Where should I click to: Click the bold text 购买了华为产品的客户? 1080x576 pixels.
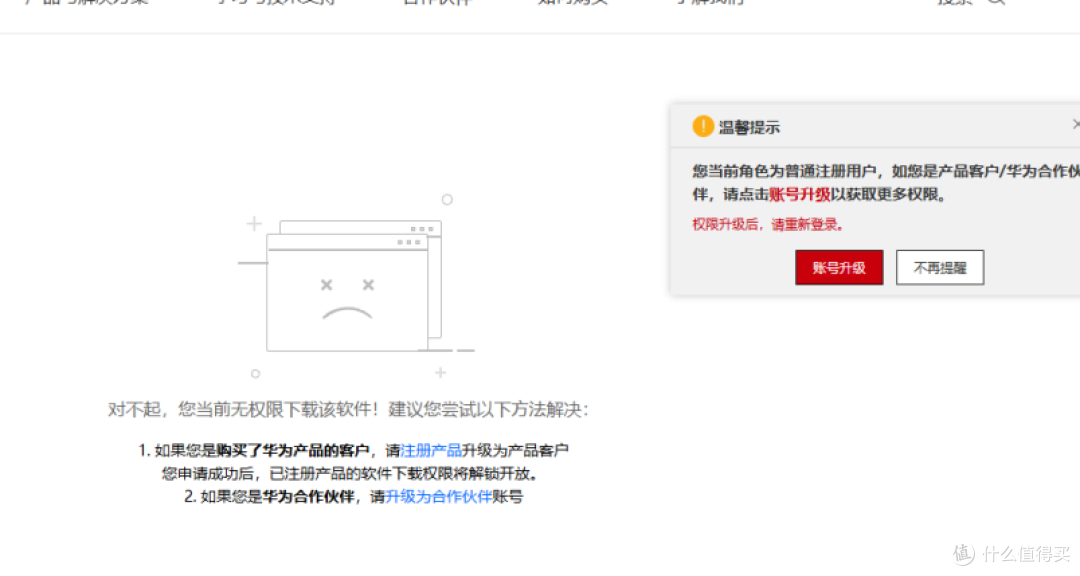293,451
